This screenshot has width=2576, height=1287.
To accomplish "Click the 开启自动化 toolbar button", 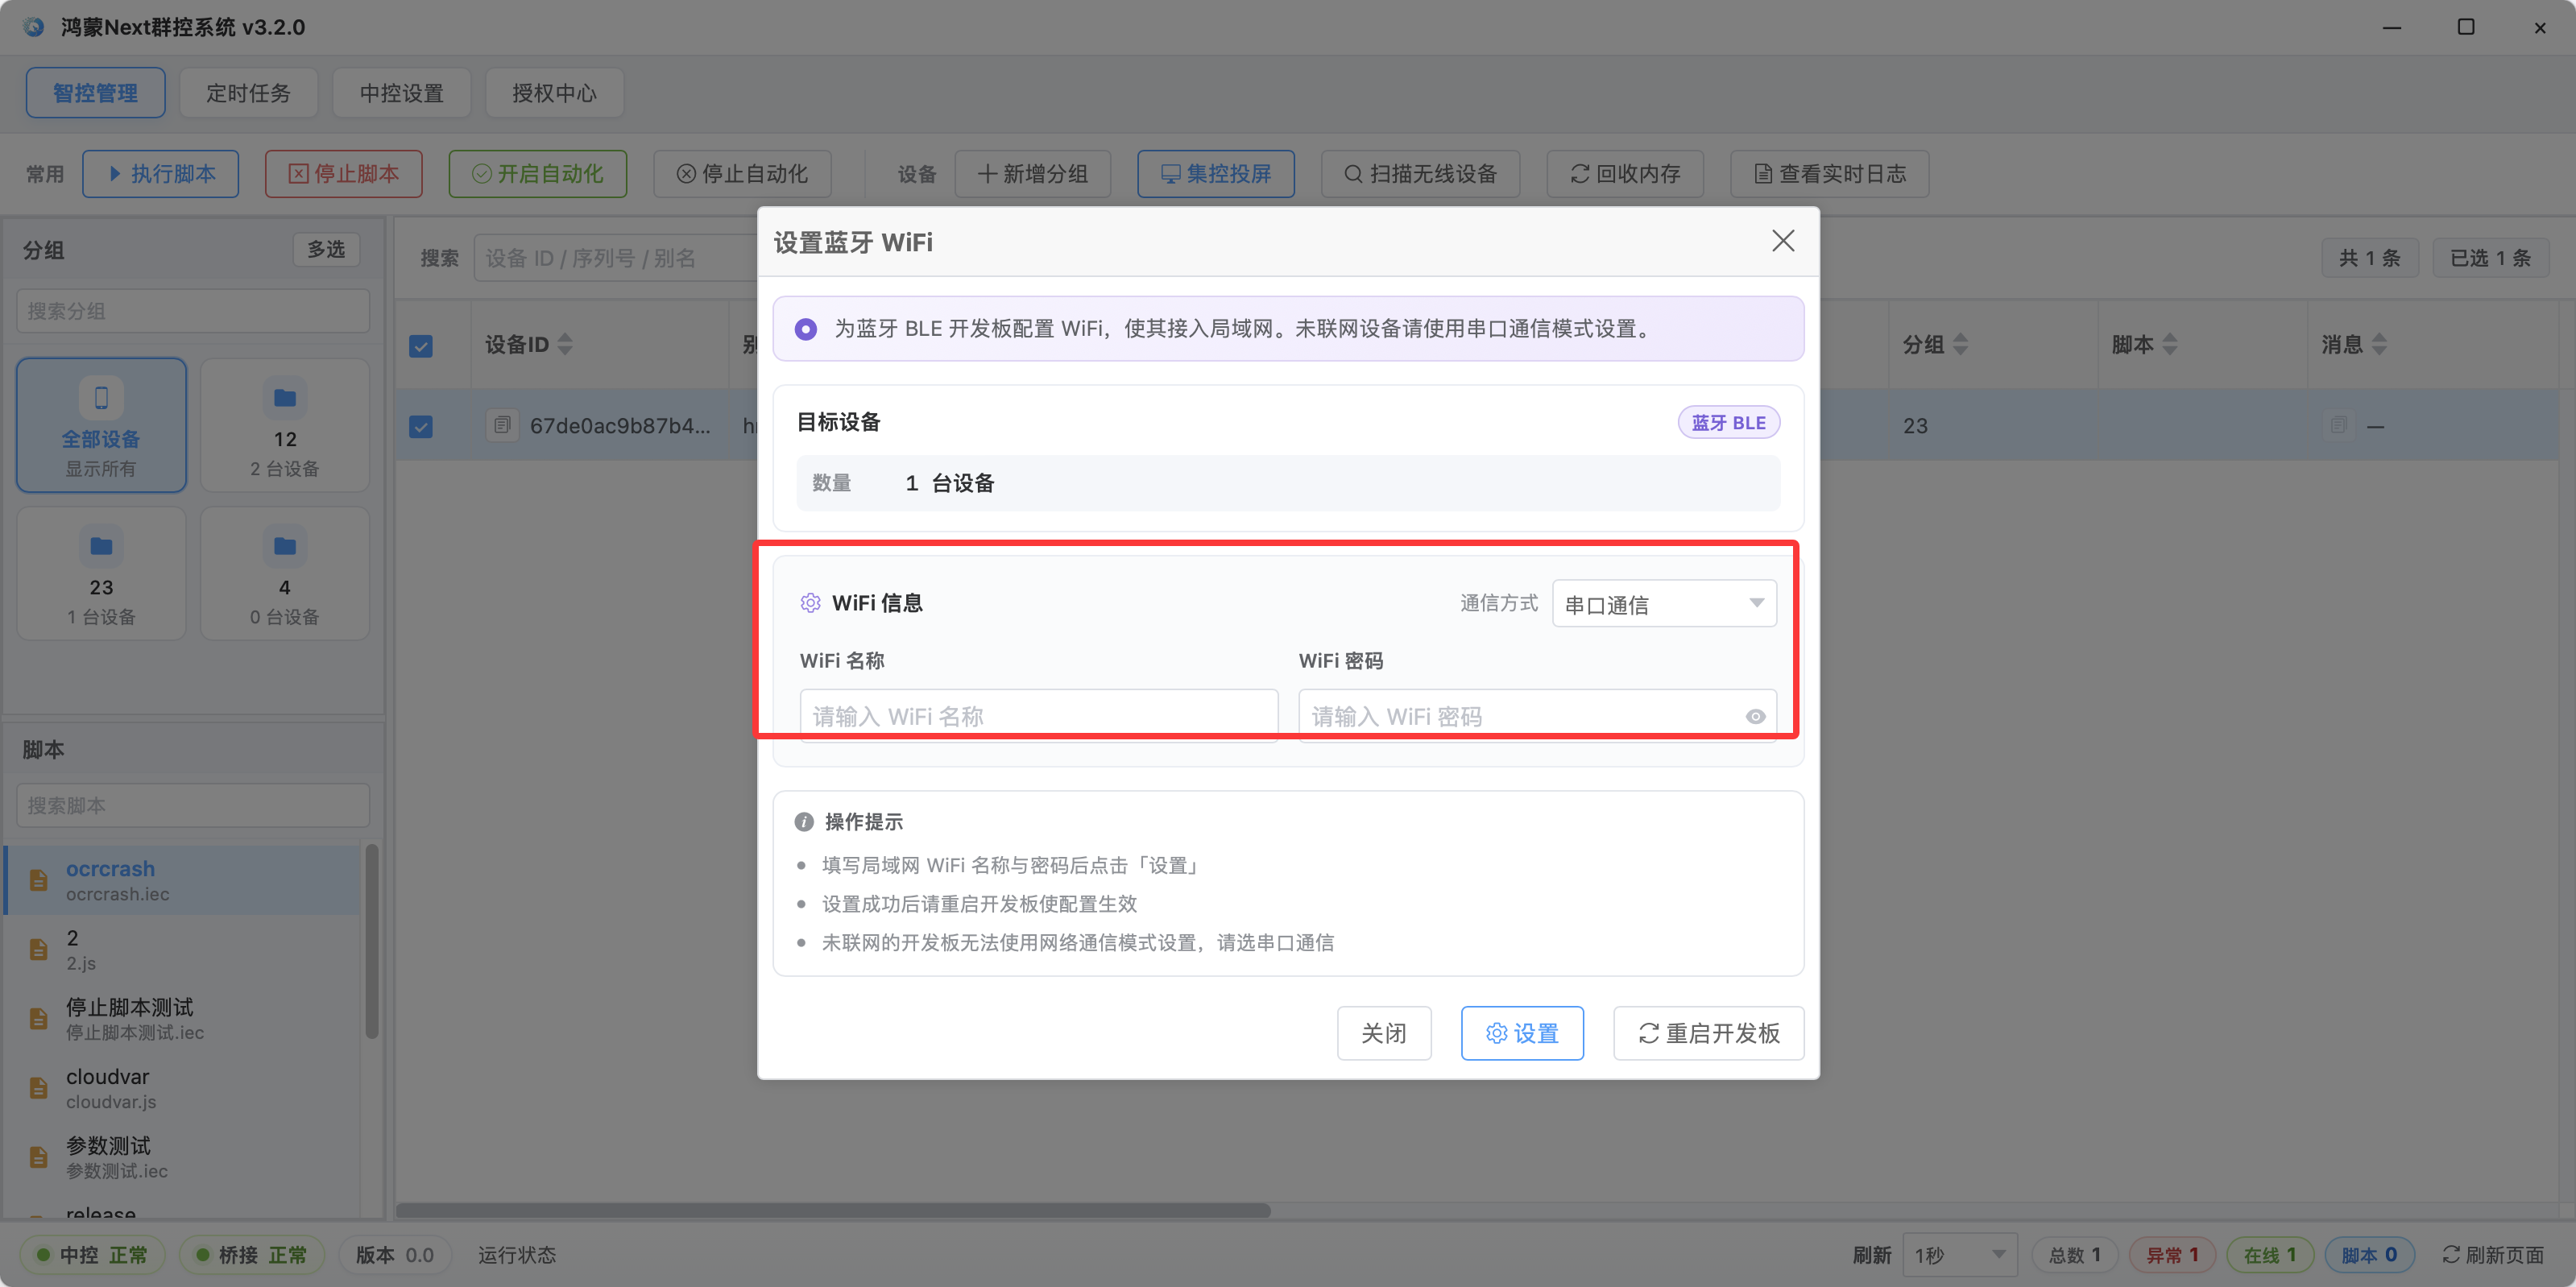I will (x=538, y=174).
